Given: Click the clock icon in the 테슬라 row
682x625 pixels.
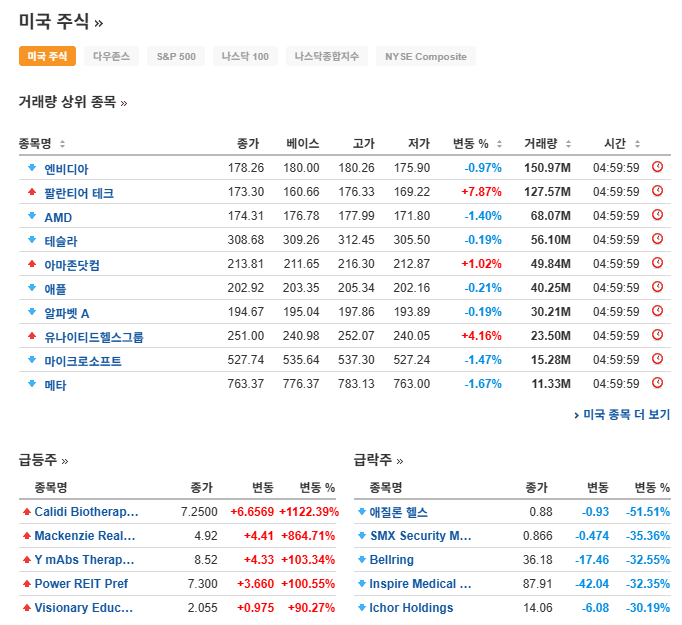Looking at the screenshot, I should coord(657,239).
